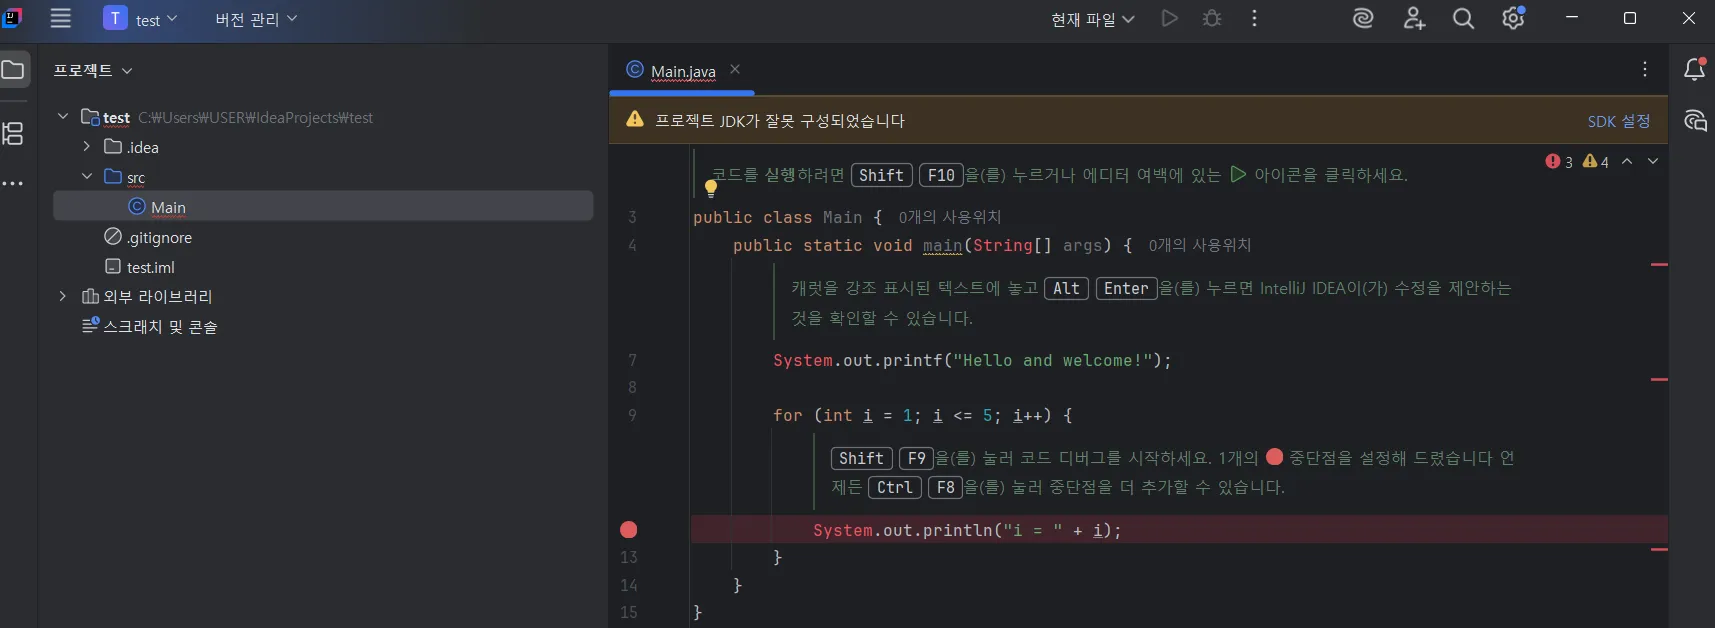
Task: Select 스크래치 및 콘솔 node
Action: 150,326
